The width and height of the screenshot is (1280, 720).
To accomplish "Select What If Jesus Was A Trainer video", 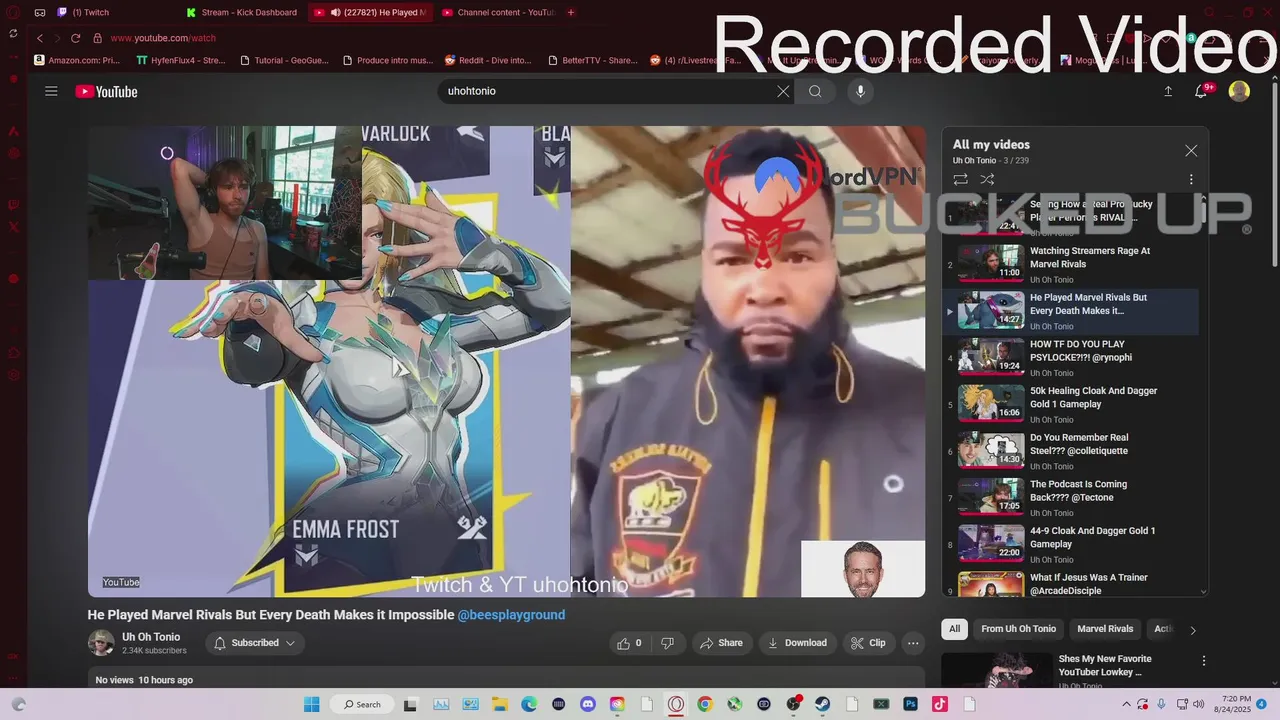I will point(1070,584).
